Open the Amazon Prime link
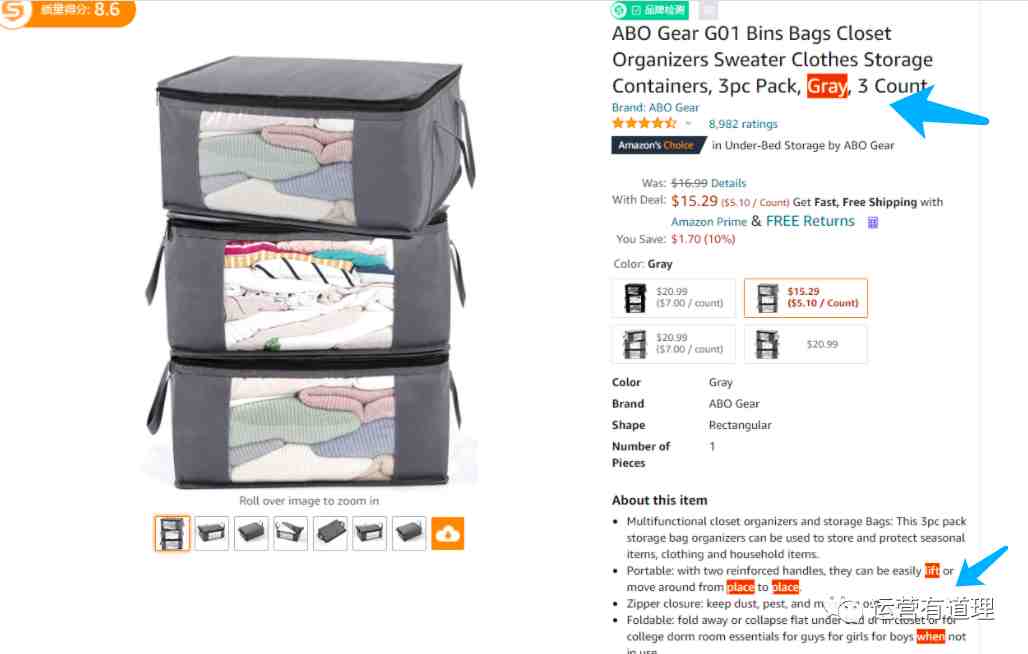Screen dimensions: 1028x654 coord(709,222)
